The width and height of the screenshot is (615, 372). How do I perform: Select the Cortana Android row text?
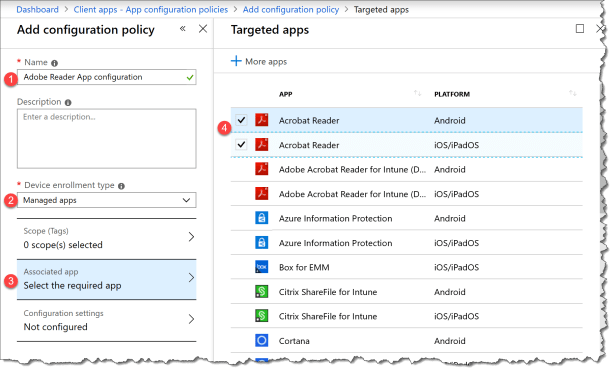(294, 341)
